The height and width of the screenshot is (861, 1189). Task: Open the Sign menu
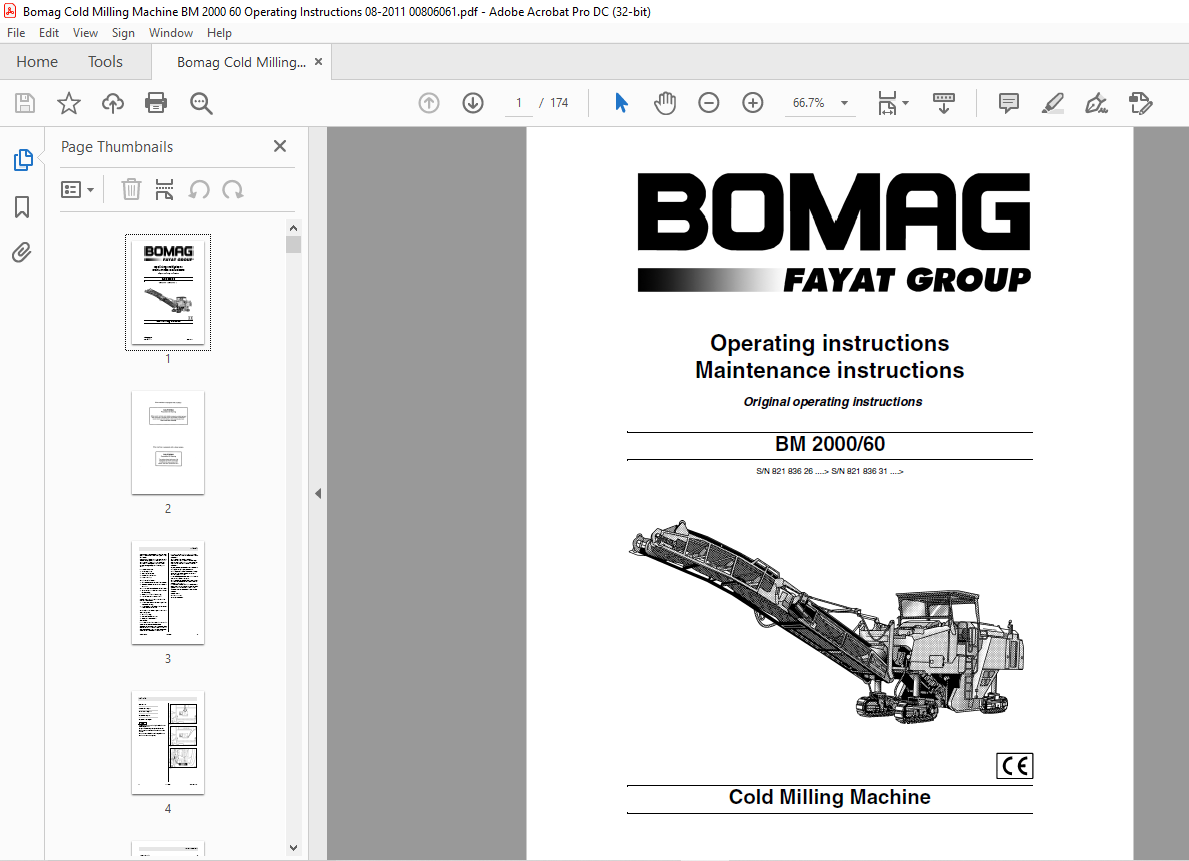(x=123, y=33)
